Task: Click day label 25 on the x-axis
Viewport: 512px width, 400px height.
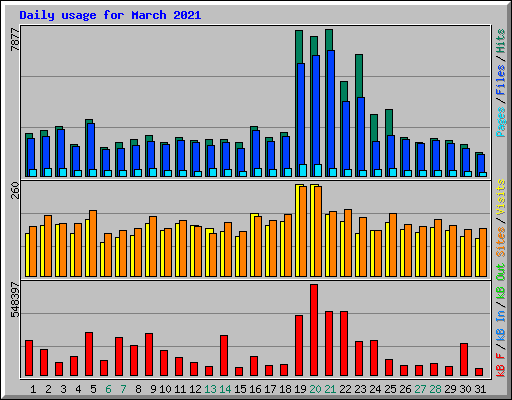Action: (x=390, y=389)
